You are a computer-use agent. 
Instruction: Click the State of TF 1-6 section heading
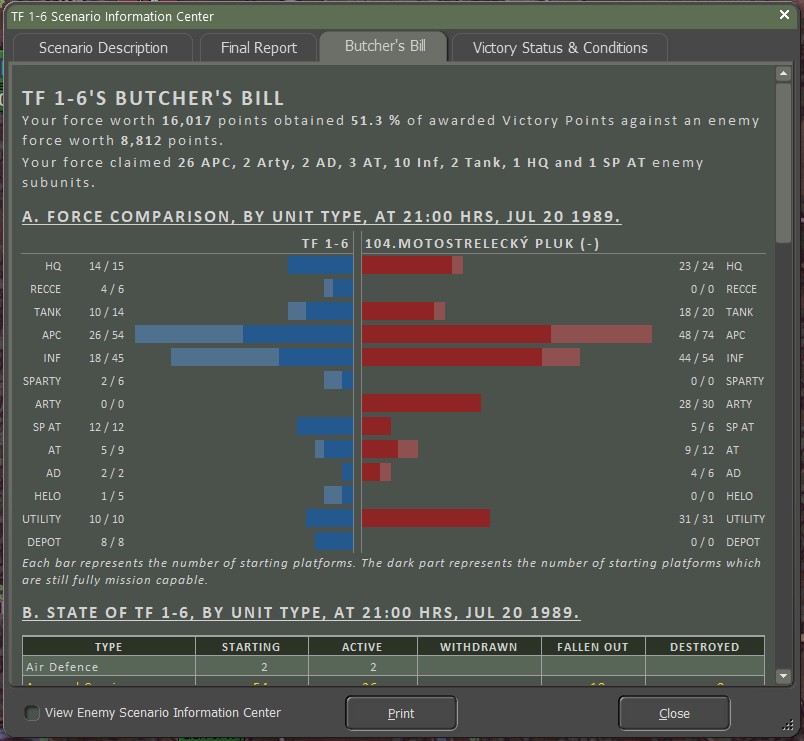pos(301,612)
